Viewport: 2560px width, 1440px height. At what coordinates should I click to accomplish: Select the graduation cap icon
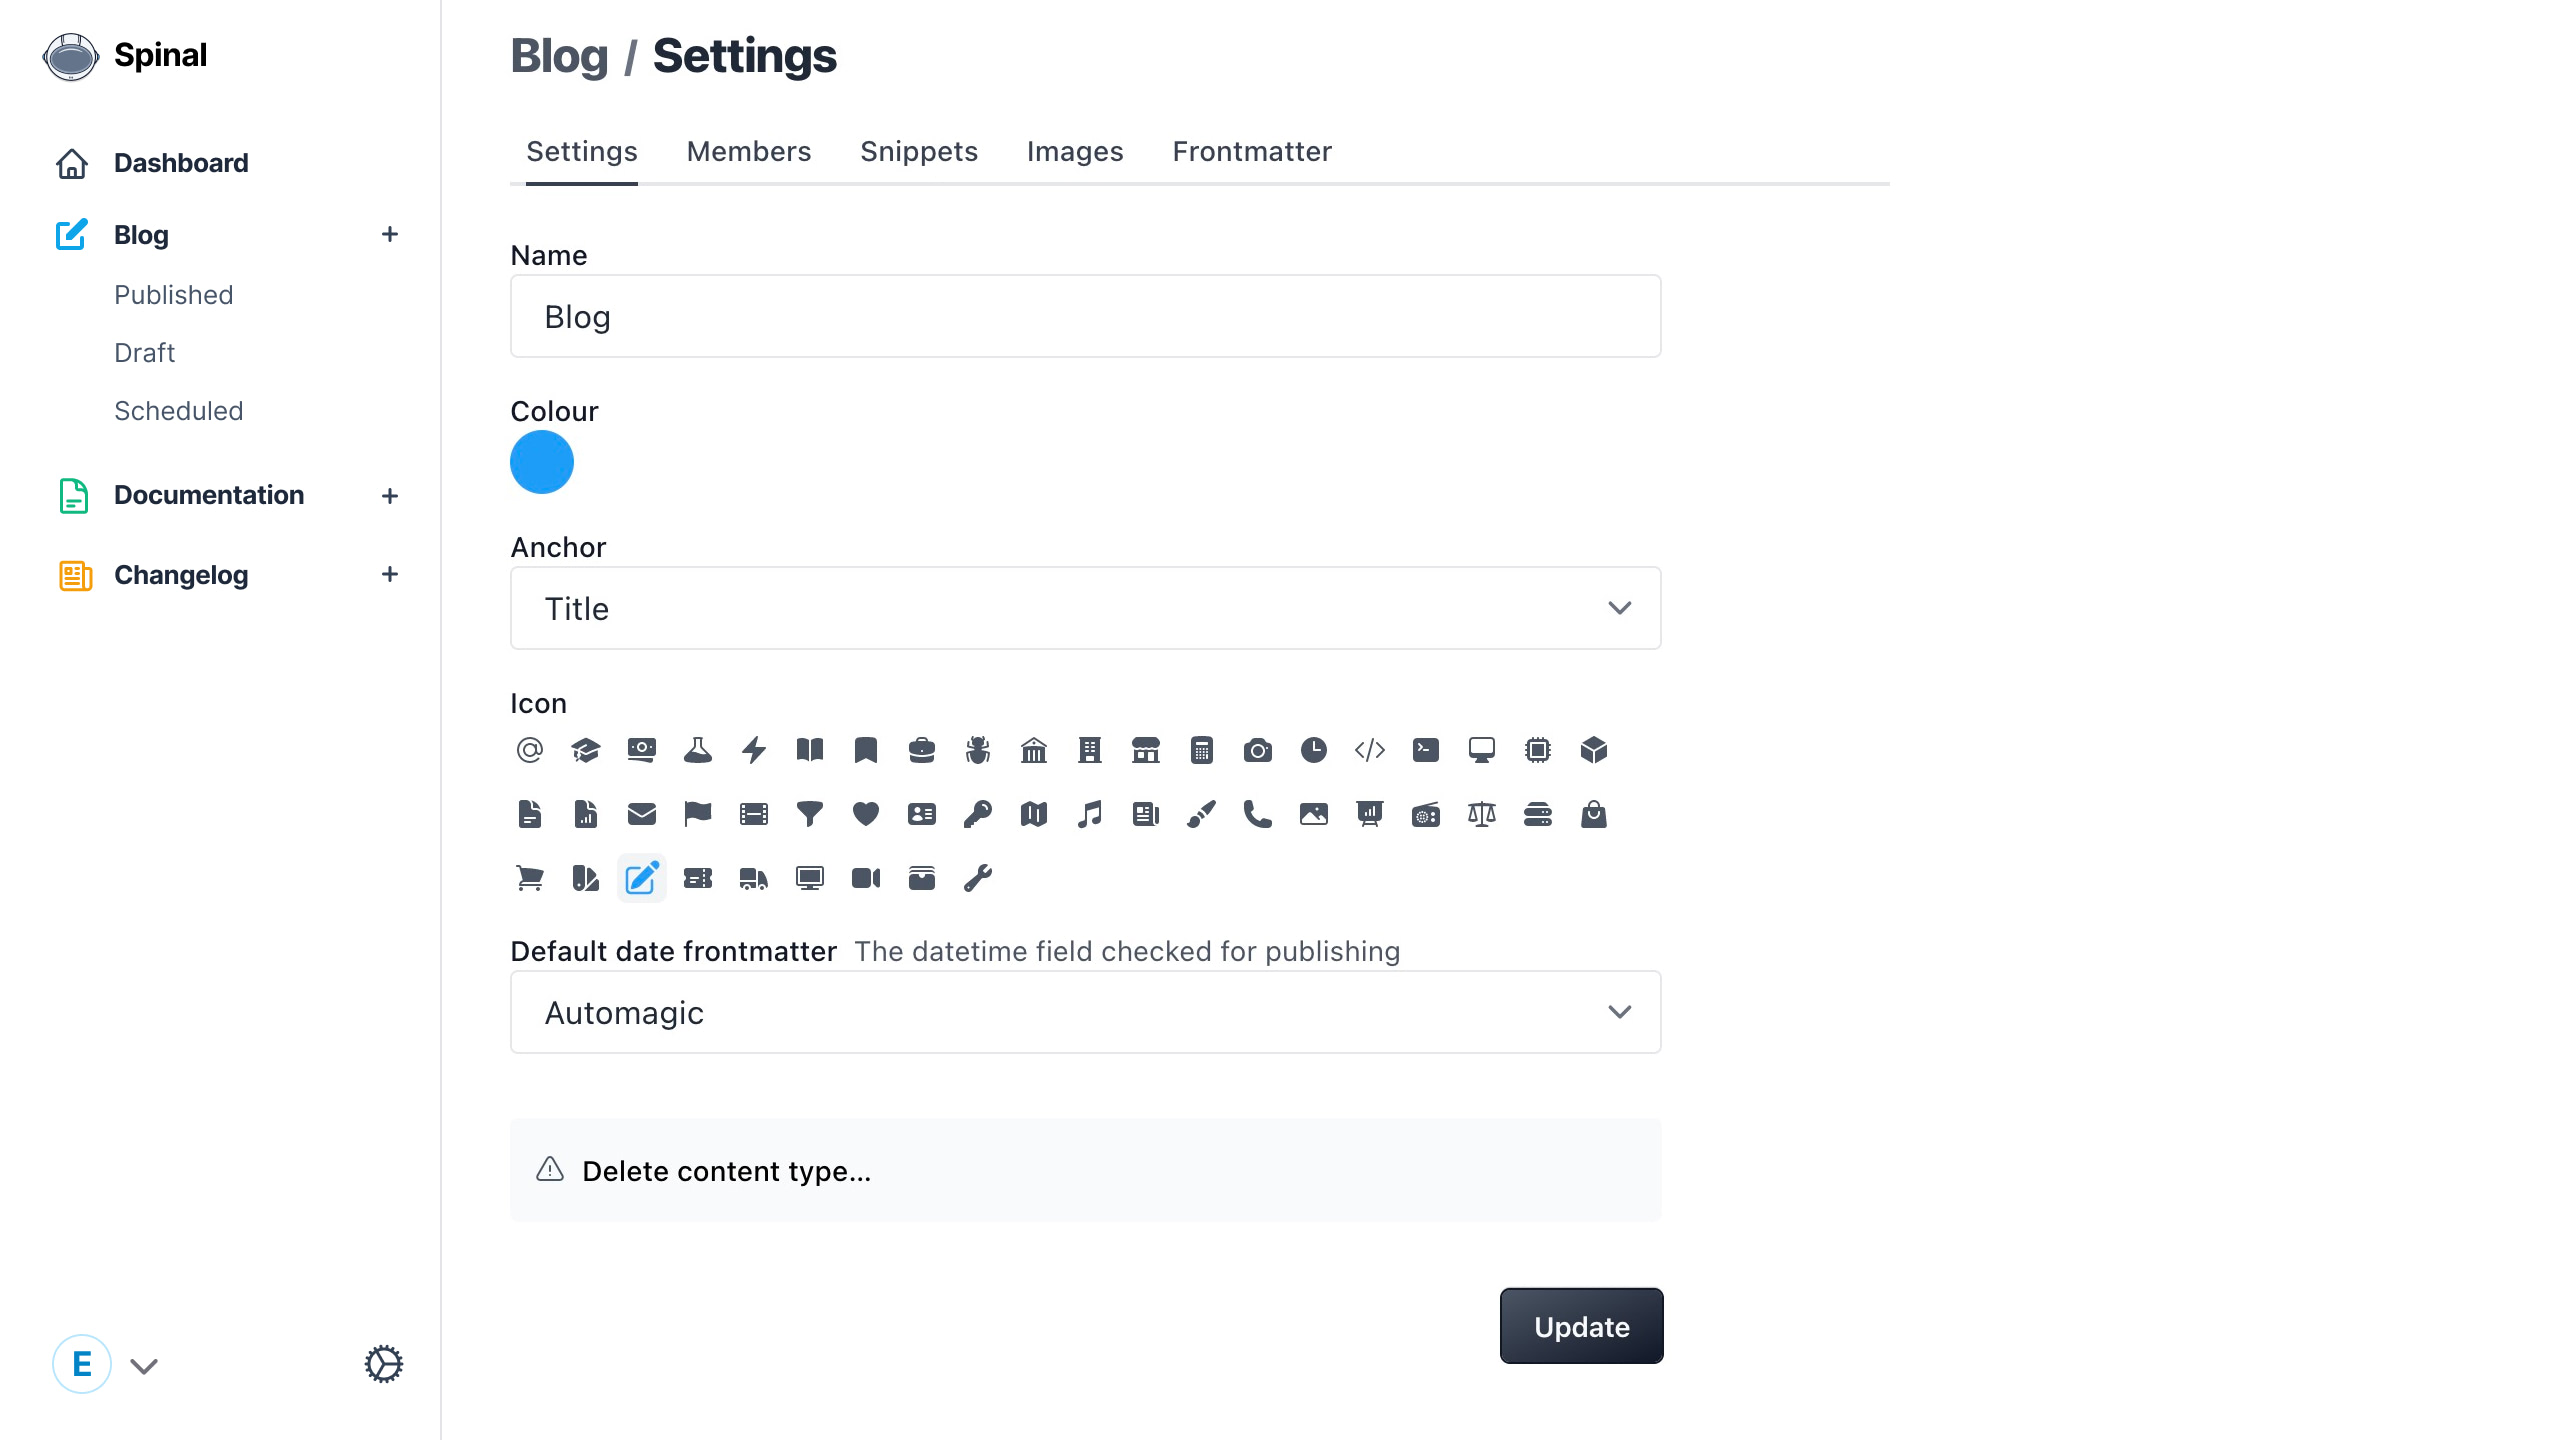tap(586, 750)
